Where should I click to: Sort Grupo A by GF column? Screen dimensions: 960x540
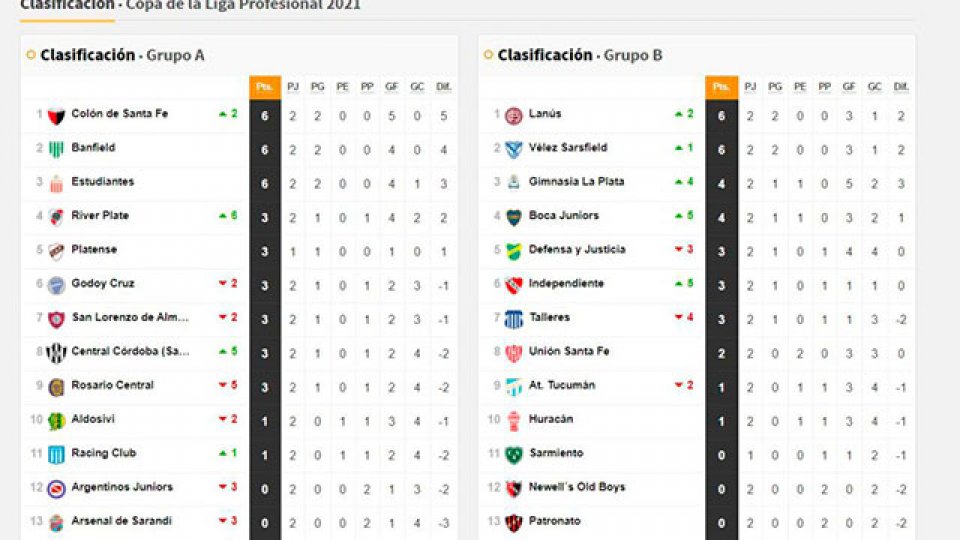coord(392,87)
